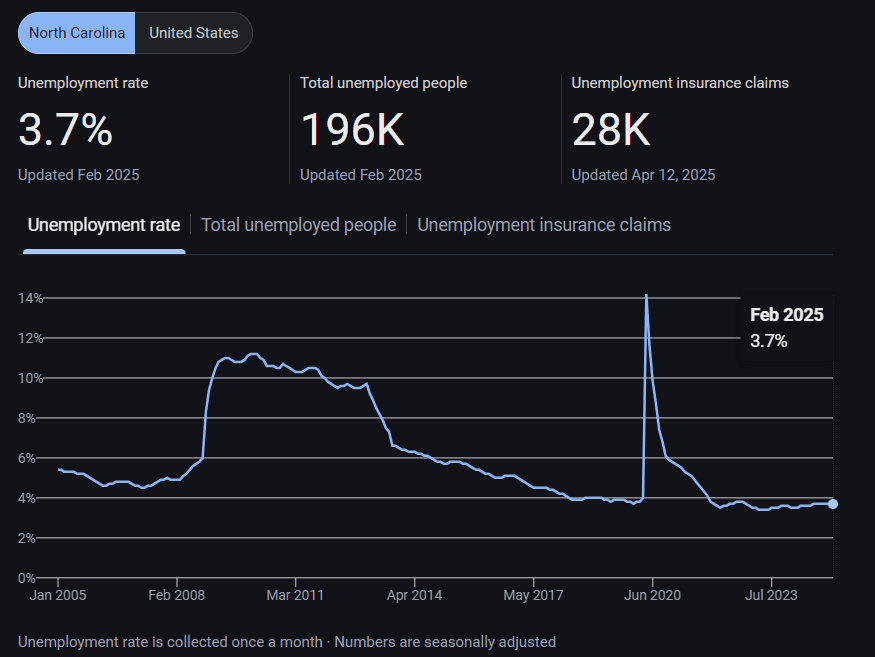Click the 2020 peak of the chart line

pyautogui.click(x=646, y=296)
